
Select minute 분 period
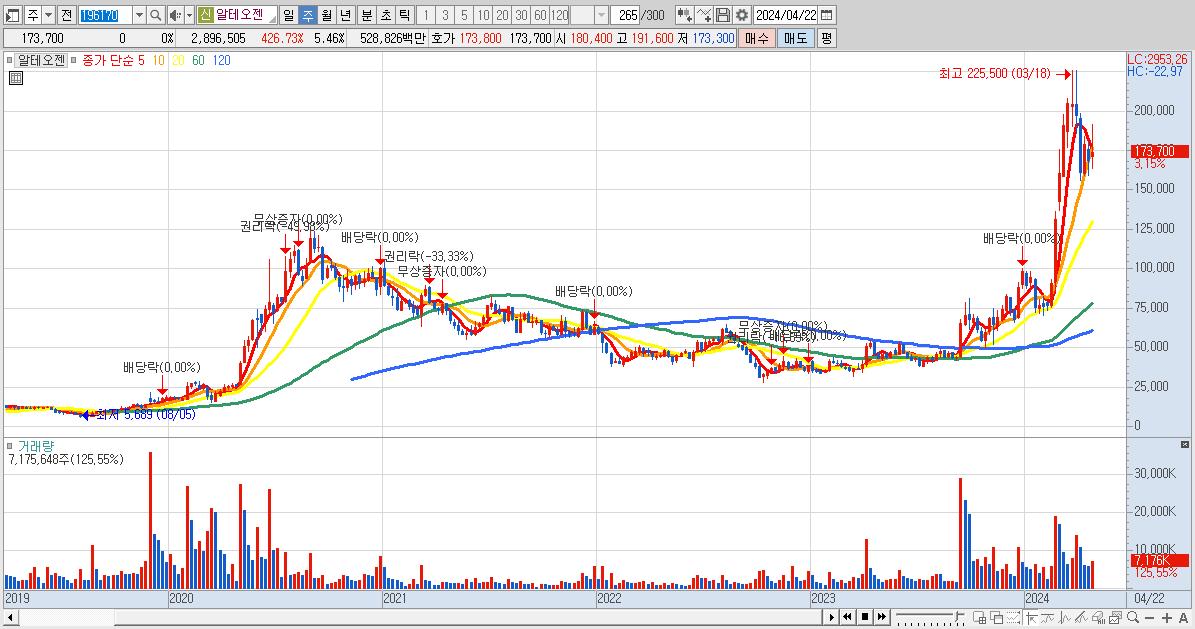point(367,14)
